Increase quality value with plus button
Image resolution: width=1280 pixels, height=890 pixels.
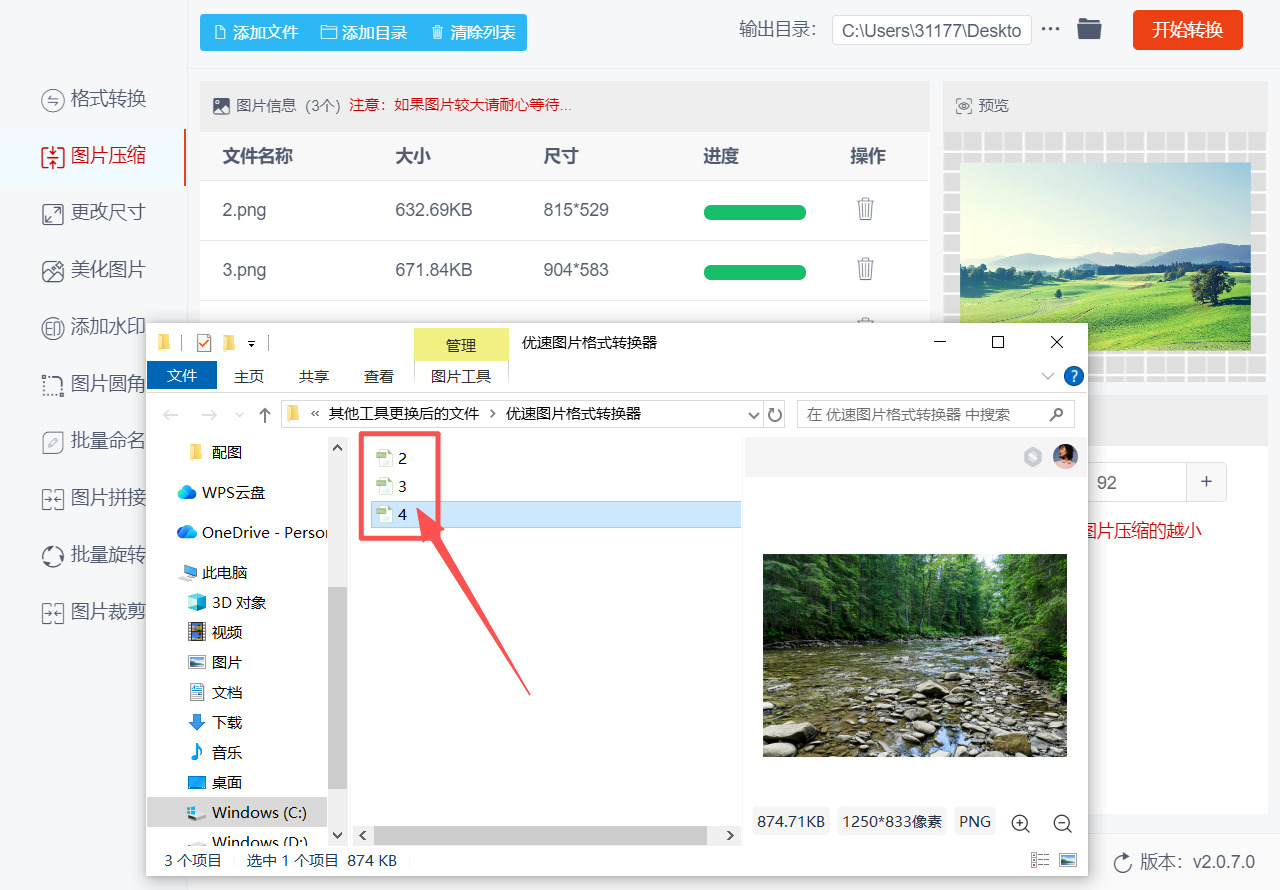(1206, 482)
